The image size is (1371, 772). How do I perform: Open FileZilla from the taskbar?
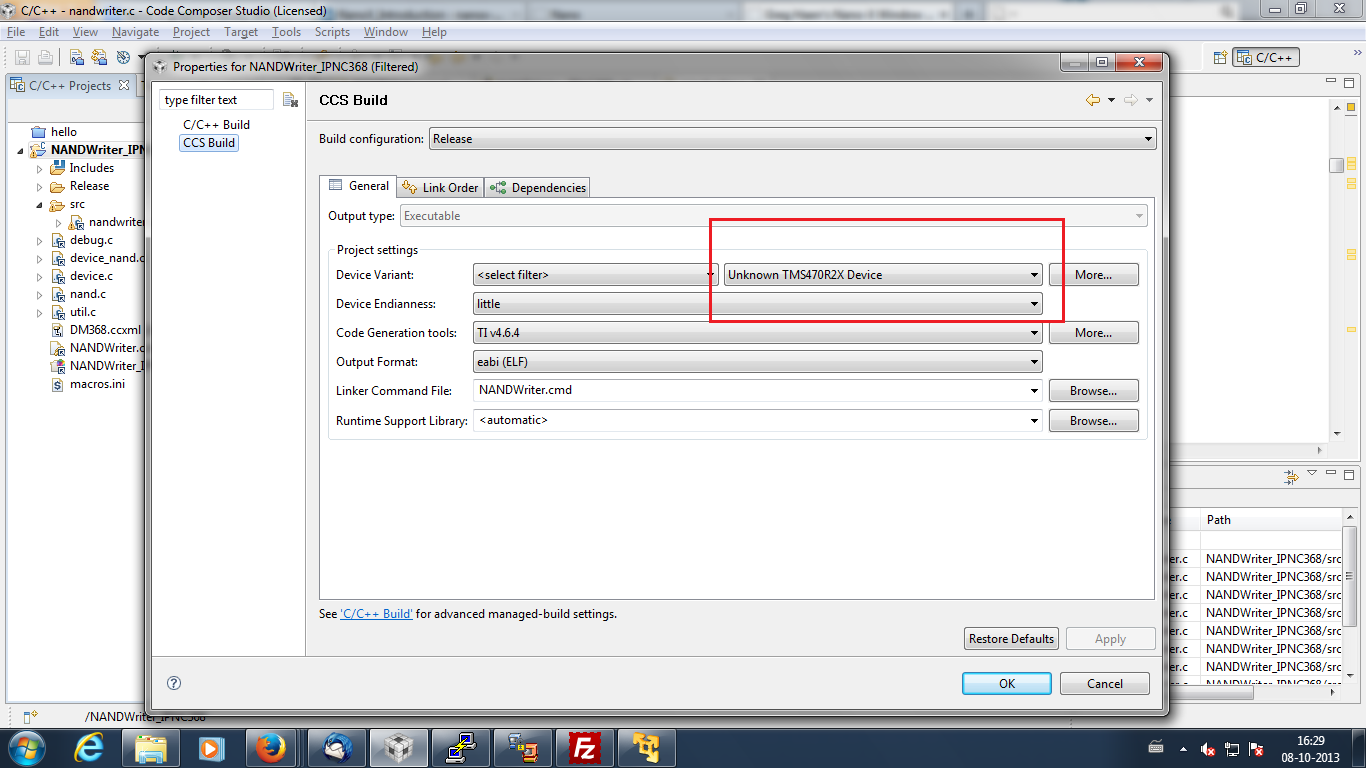click(x=584, y=748)
